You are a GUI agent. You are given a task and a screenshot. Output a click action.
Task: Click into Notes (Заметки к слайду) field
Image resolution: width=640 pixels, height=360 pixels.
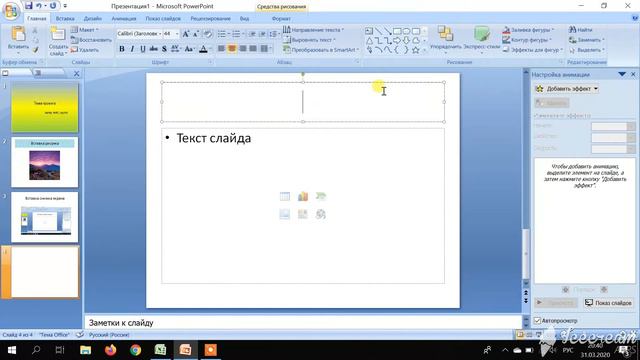(303, 322)
